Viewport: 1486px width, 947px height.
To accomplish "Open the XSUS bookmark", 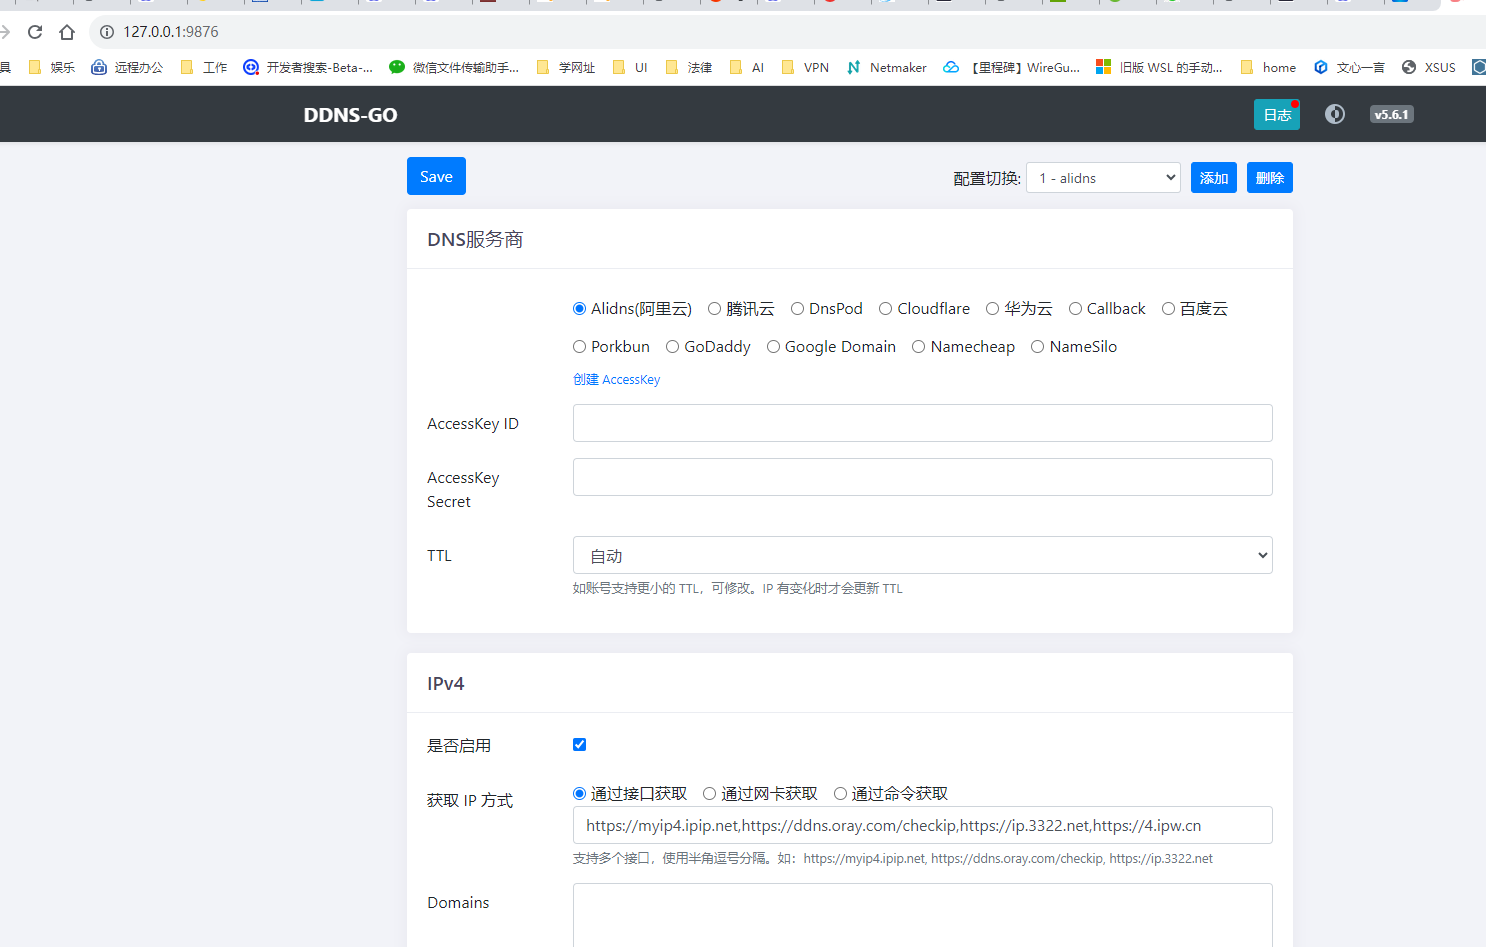I will [1429, 67].
